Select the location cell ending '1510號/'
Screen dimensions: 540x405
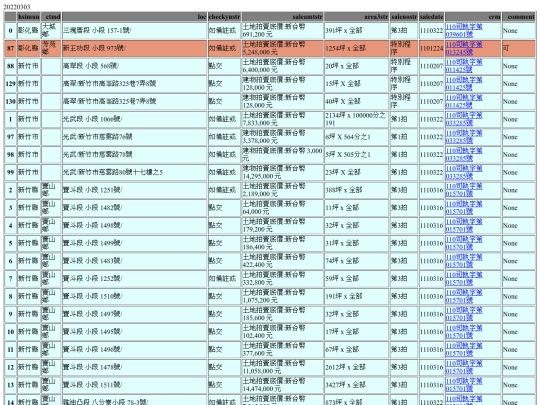coord(134,297)
